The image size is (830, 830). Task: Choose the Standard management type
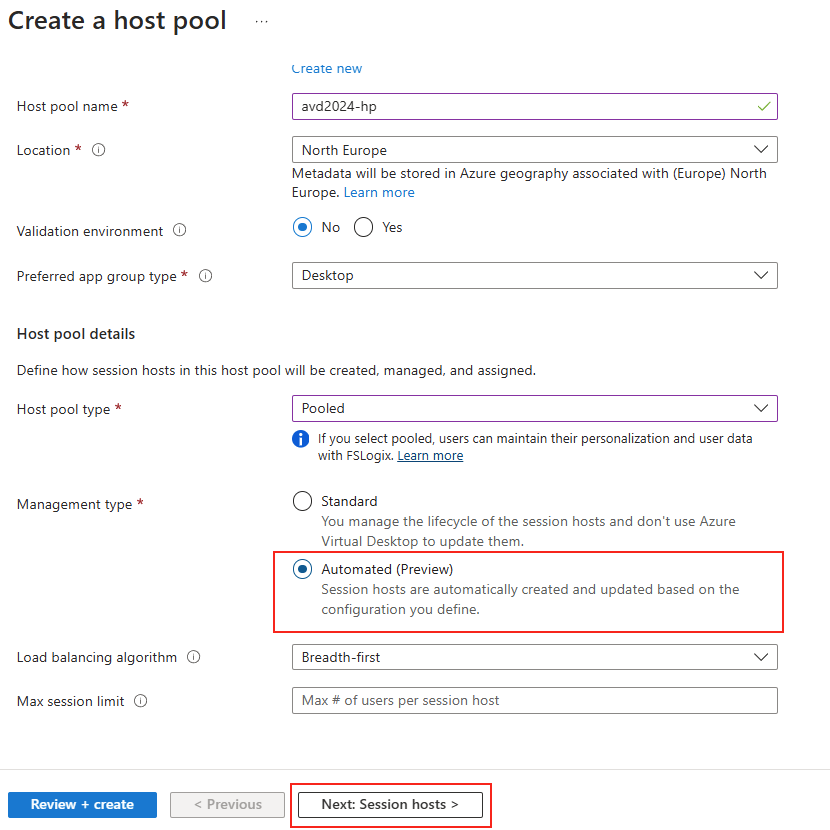coord(302,501)
